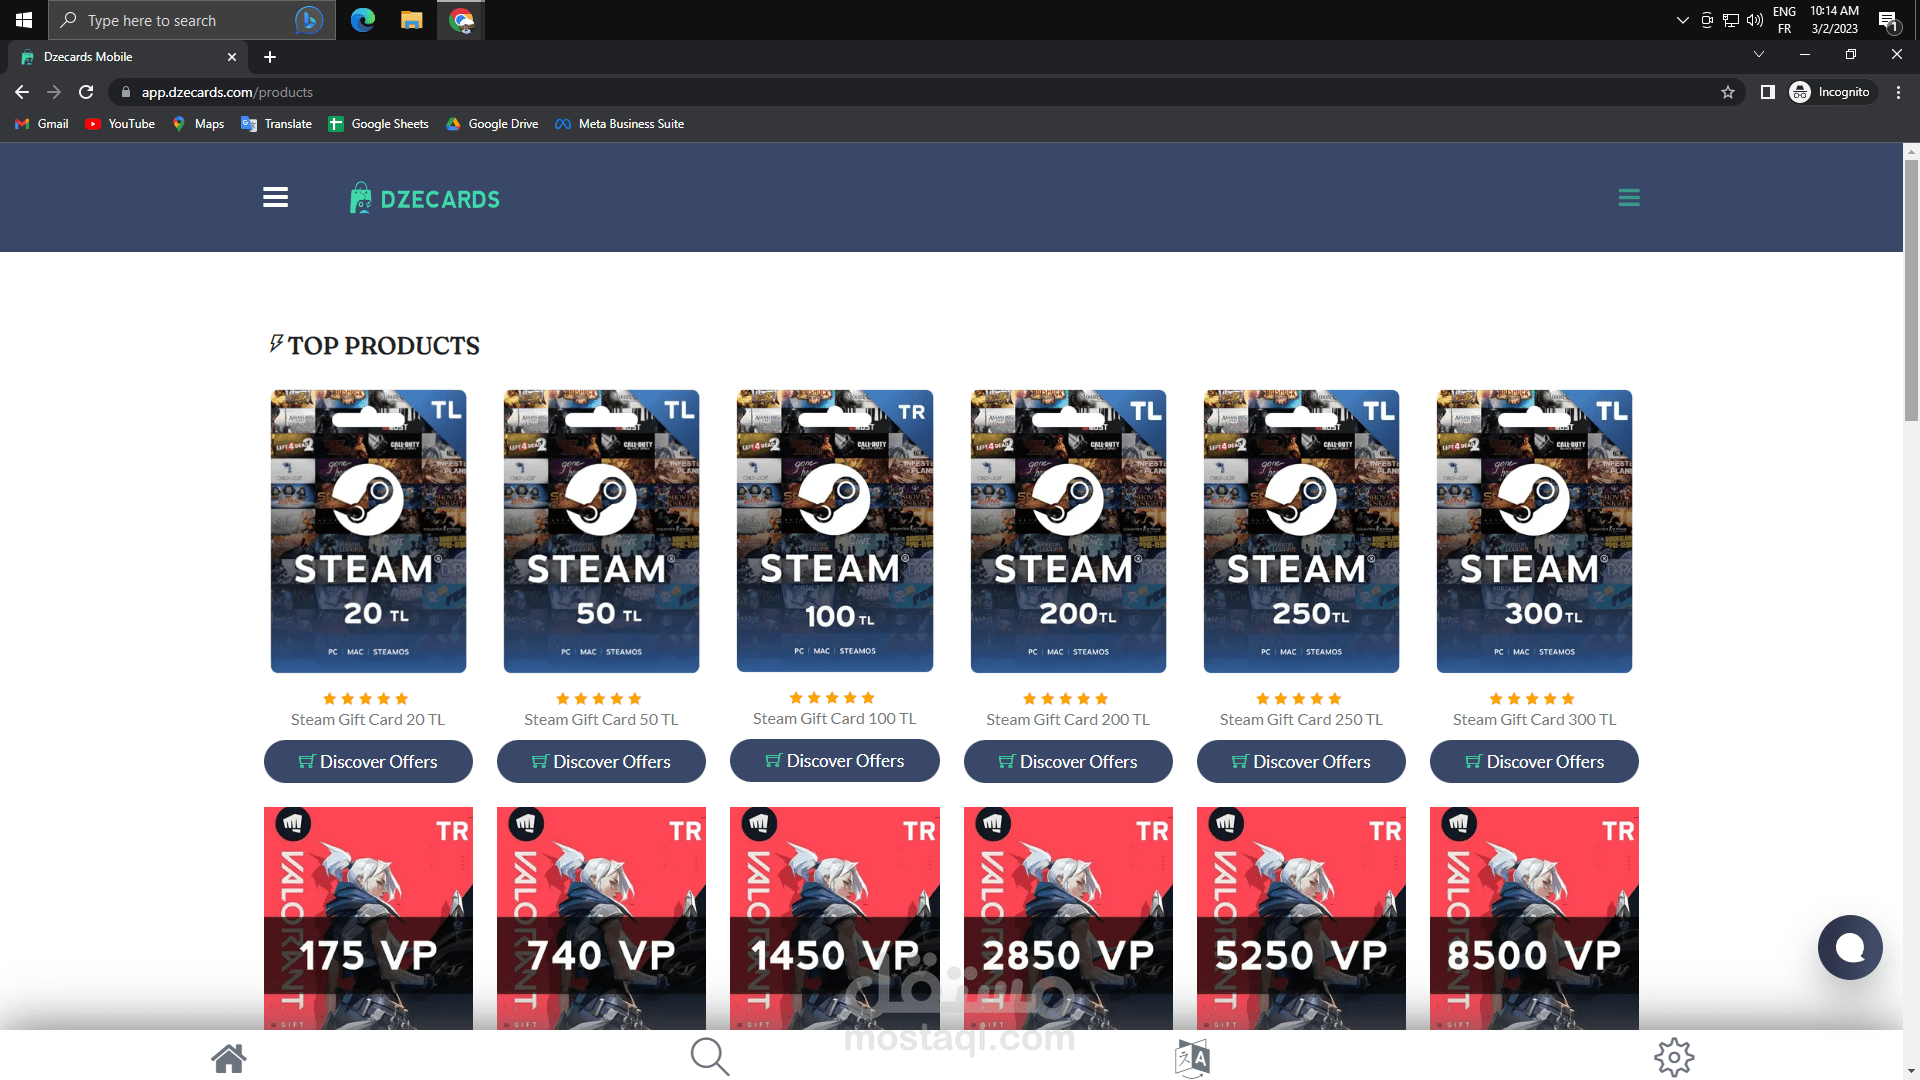Reload the page
The image size is (1920, 1080).
[x=86, y=92]
